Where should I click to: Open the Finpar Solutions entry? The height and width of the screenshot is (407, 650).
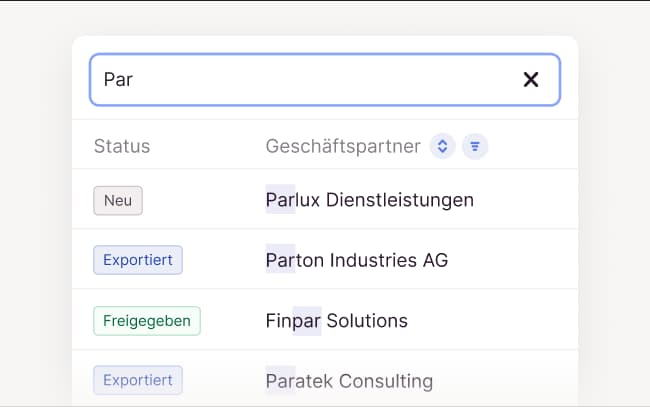click(336, 321)
